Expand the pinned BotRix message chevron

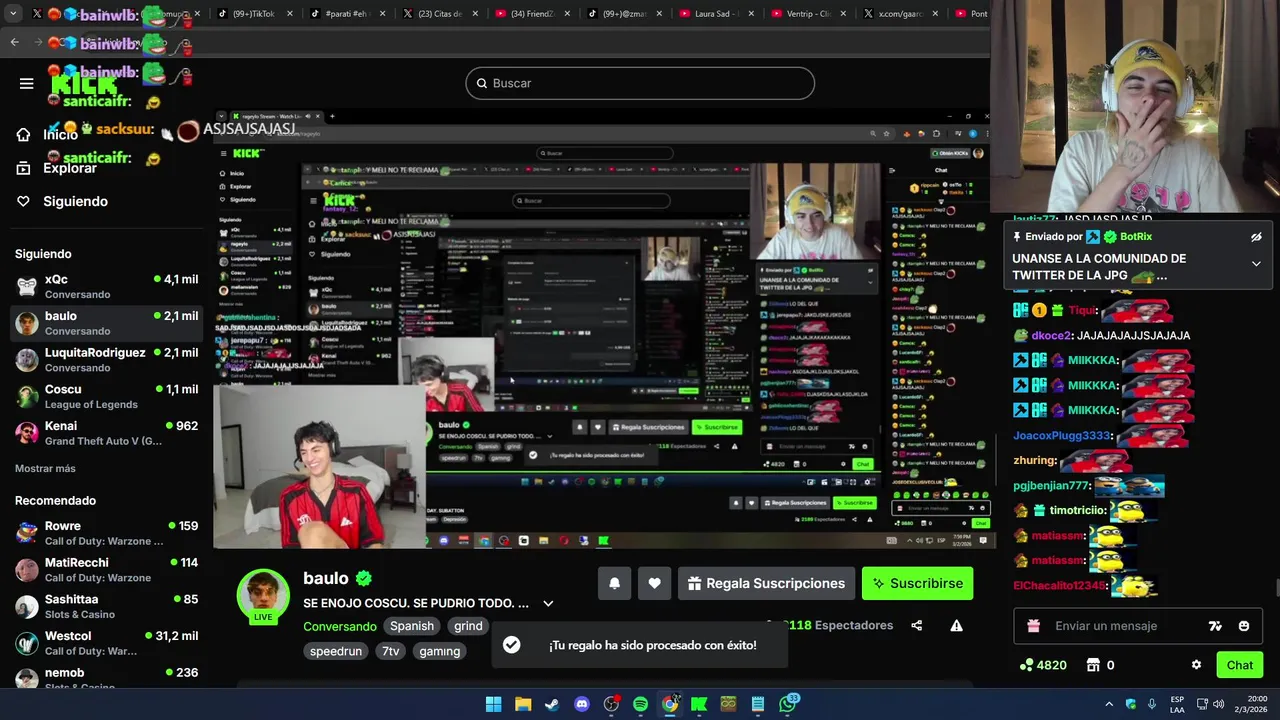point(1256,264)
